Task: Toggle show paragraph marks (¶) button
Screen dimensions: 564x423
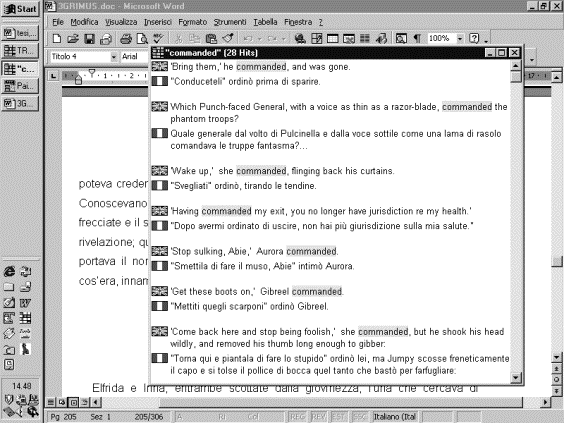Action: coord(417,38)
